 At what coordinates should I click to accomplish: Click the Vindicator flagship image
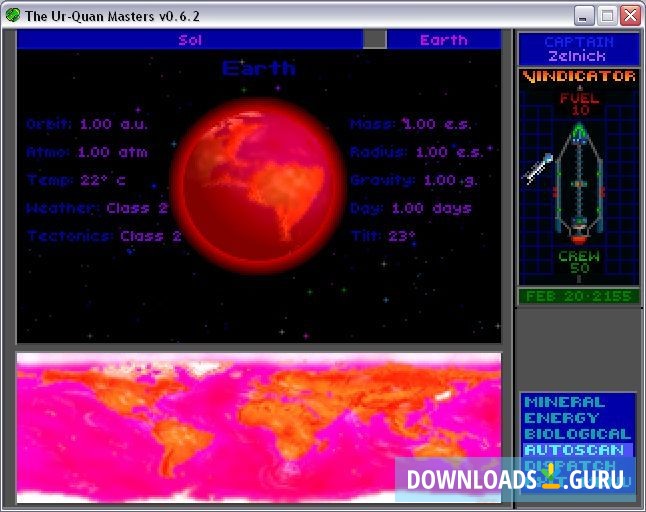point(579,183)
